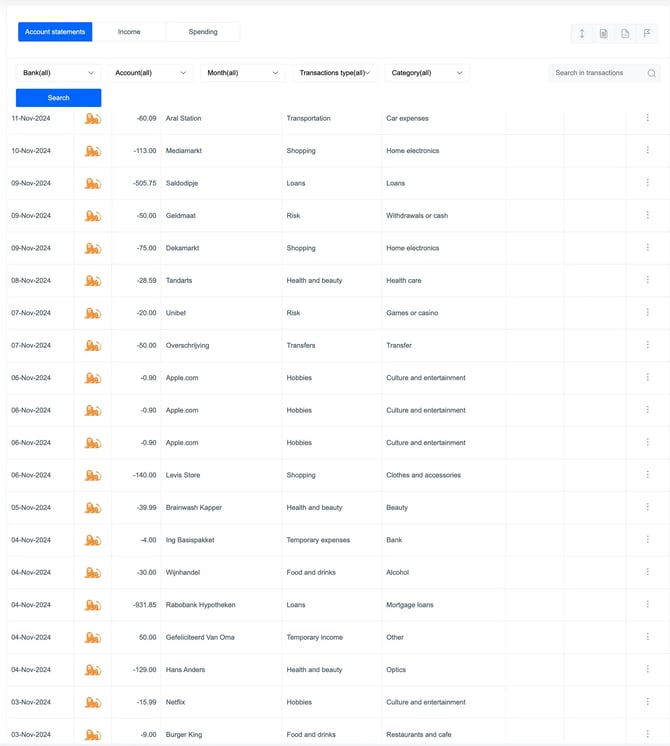
Task: Open three-dot menu for Unibet transaction
Action: pos(647,313)
